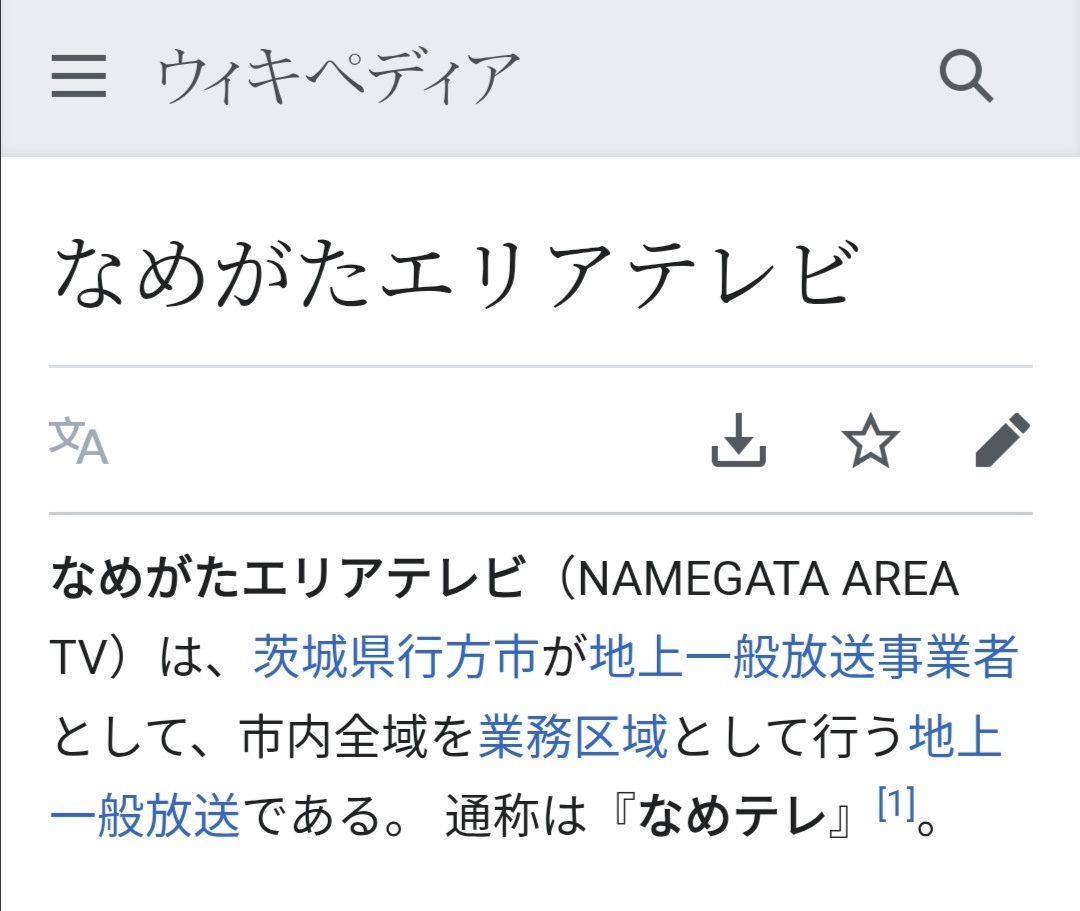
Task: Open the 業務区域 link
Action: [572, 739]
